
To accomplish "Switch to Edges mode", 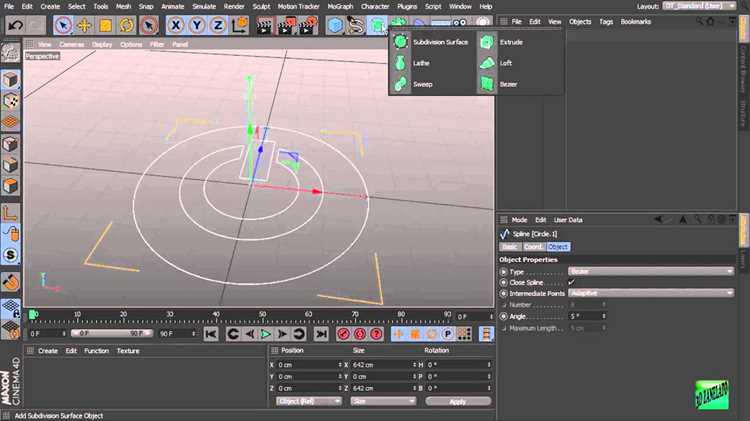I will tap(10, 165).
